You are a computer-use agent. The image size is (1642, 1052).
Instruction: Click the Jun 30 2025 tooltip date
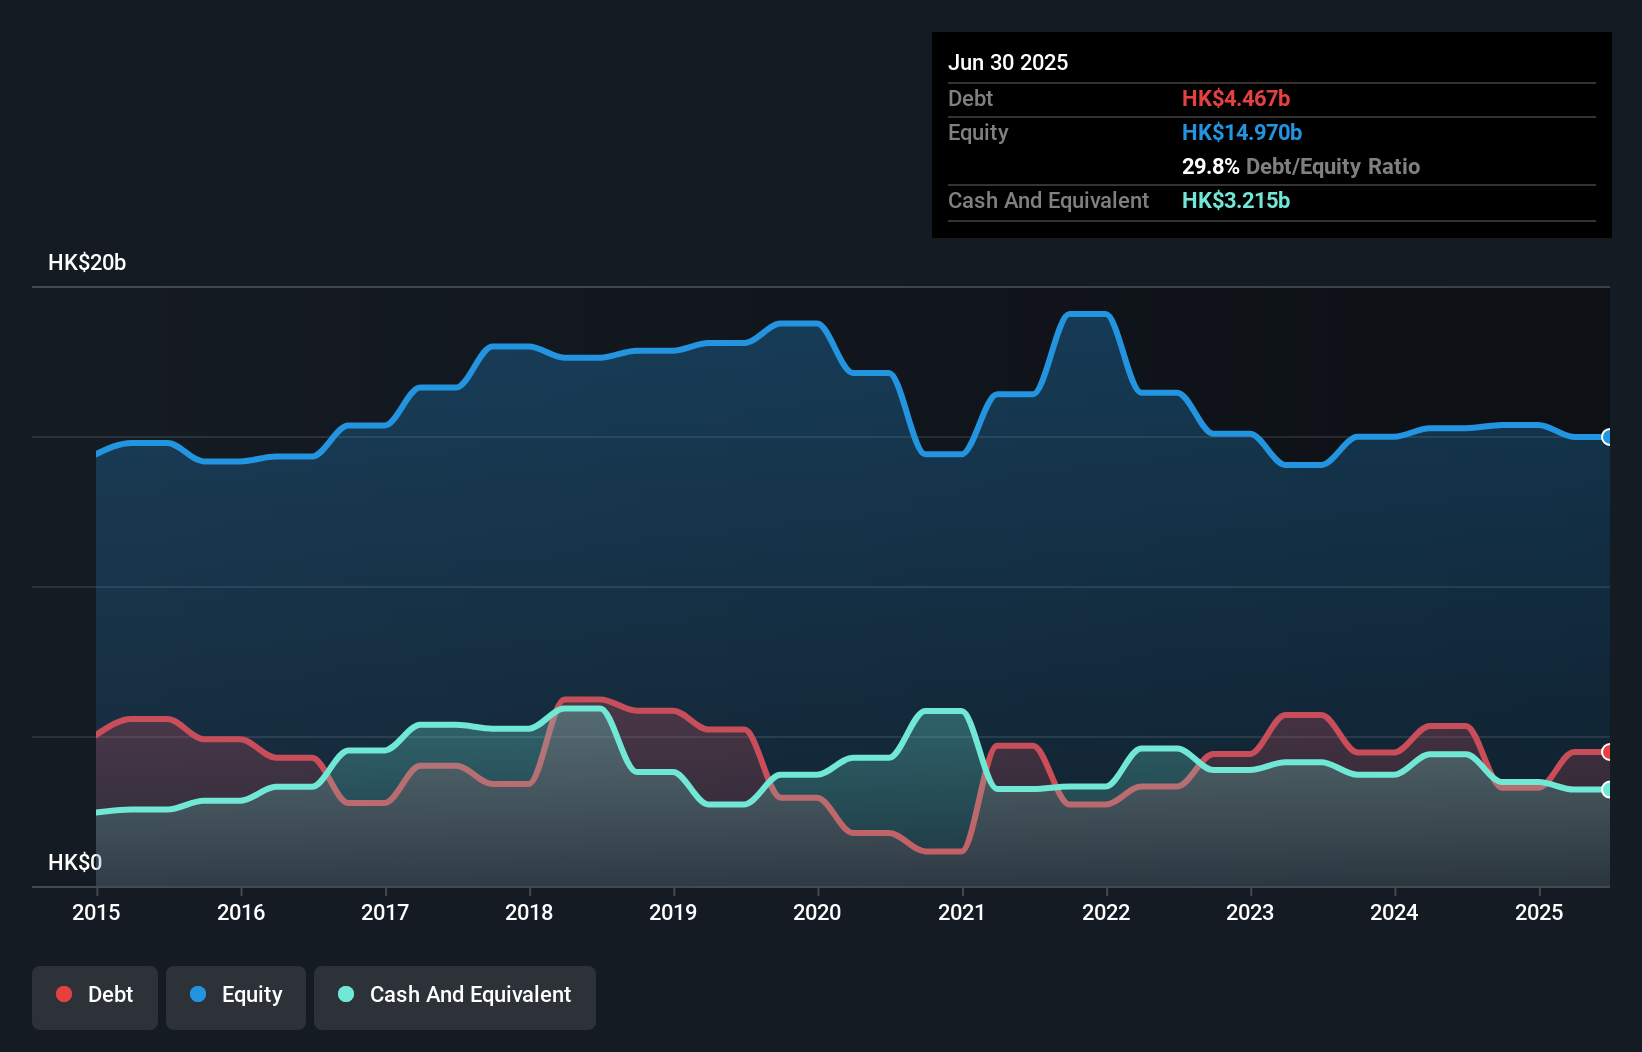pos(1008,62)
